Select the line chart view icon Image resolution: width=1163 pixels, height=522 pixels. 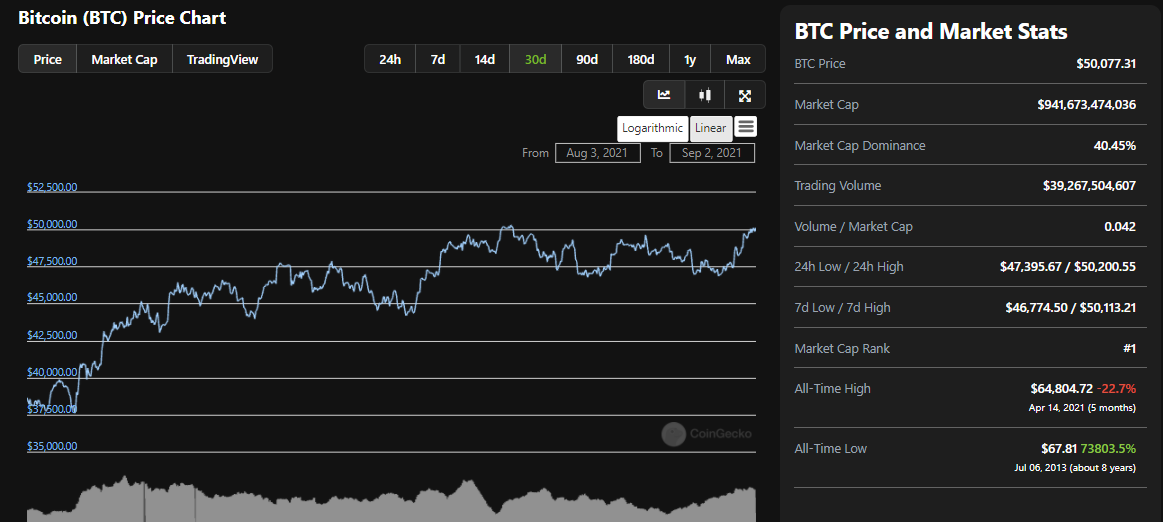[664, 95]
